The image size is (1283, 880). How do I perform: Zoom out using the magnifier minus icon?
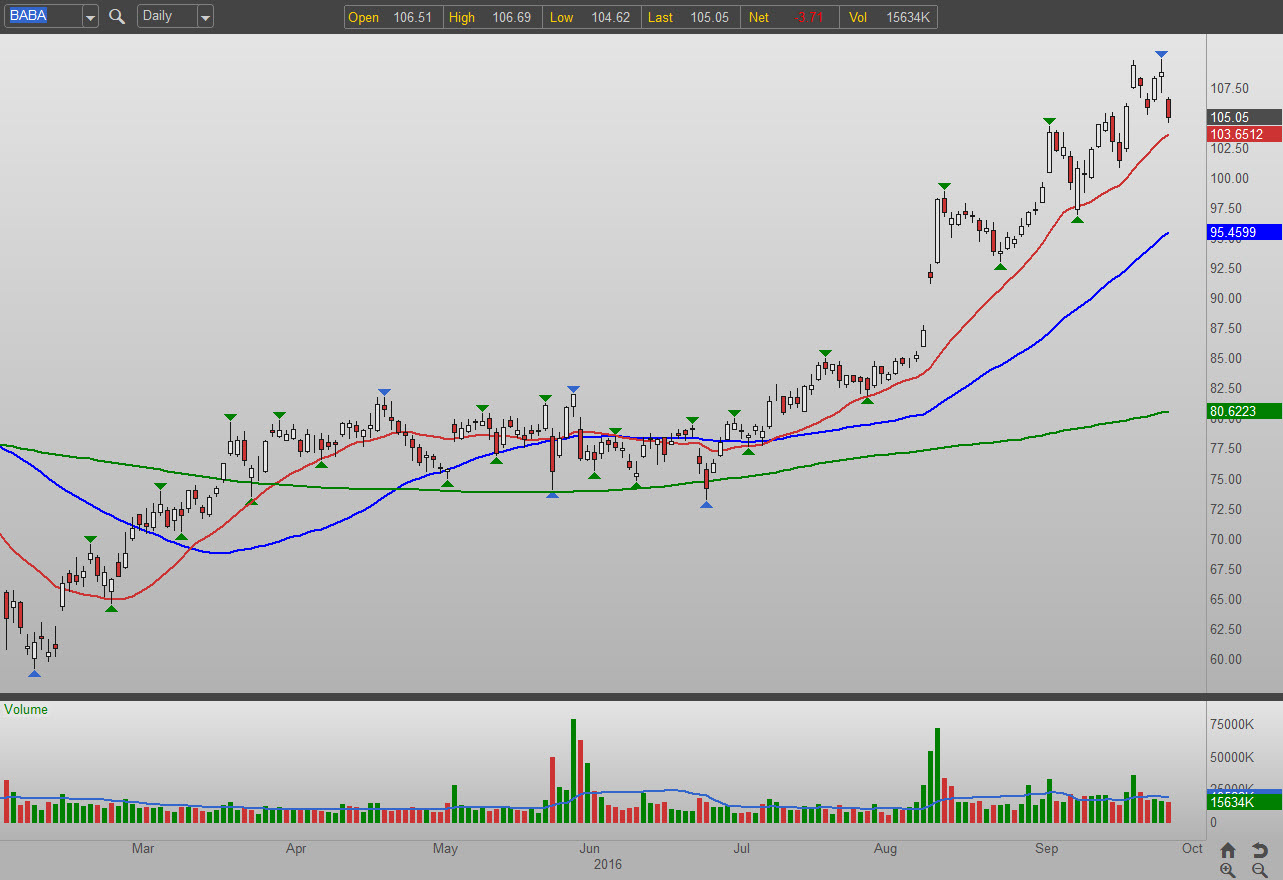[1259, 870]
